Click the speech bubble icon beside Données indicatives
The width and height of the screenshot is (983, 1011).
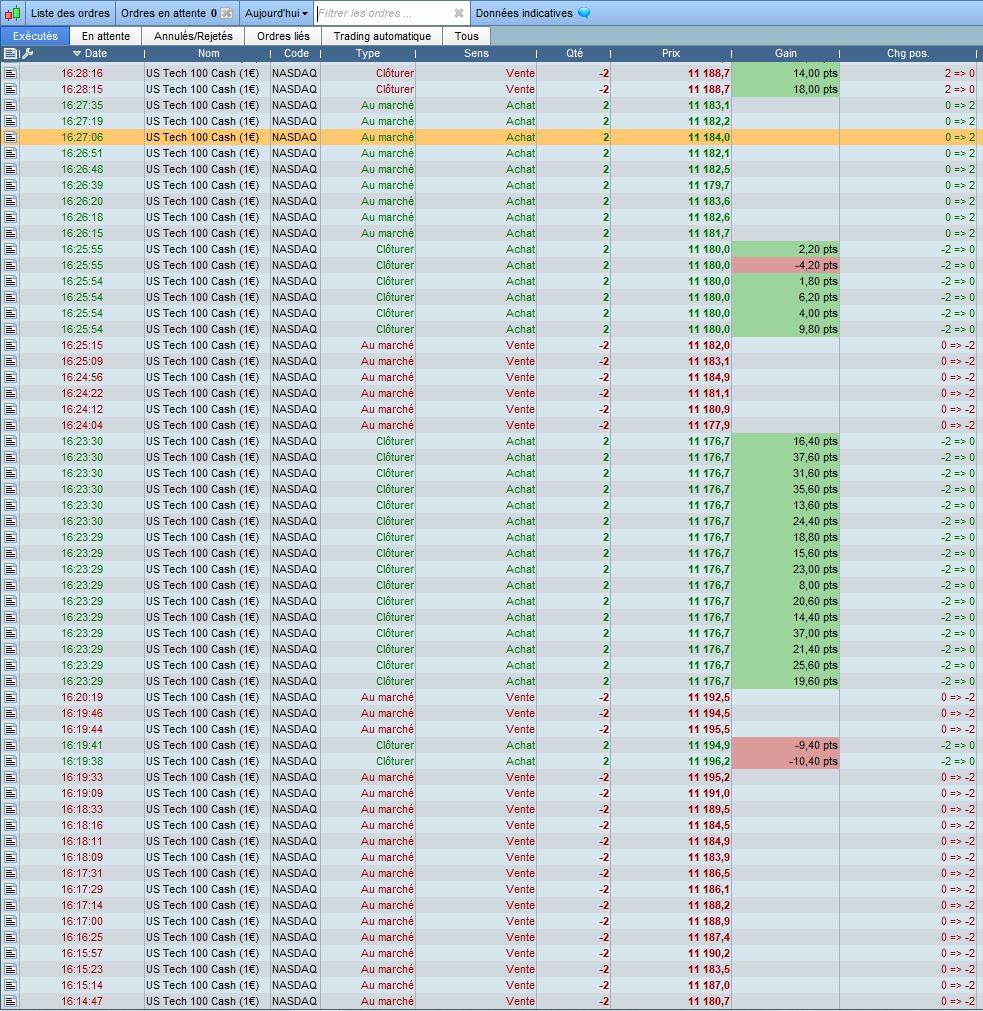pyautogui.click(x=584, y=13)
